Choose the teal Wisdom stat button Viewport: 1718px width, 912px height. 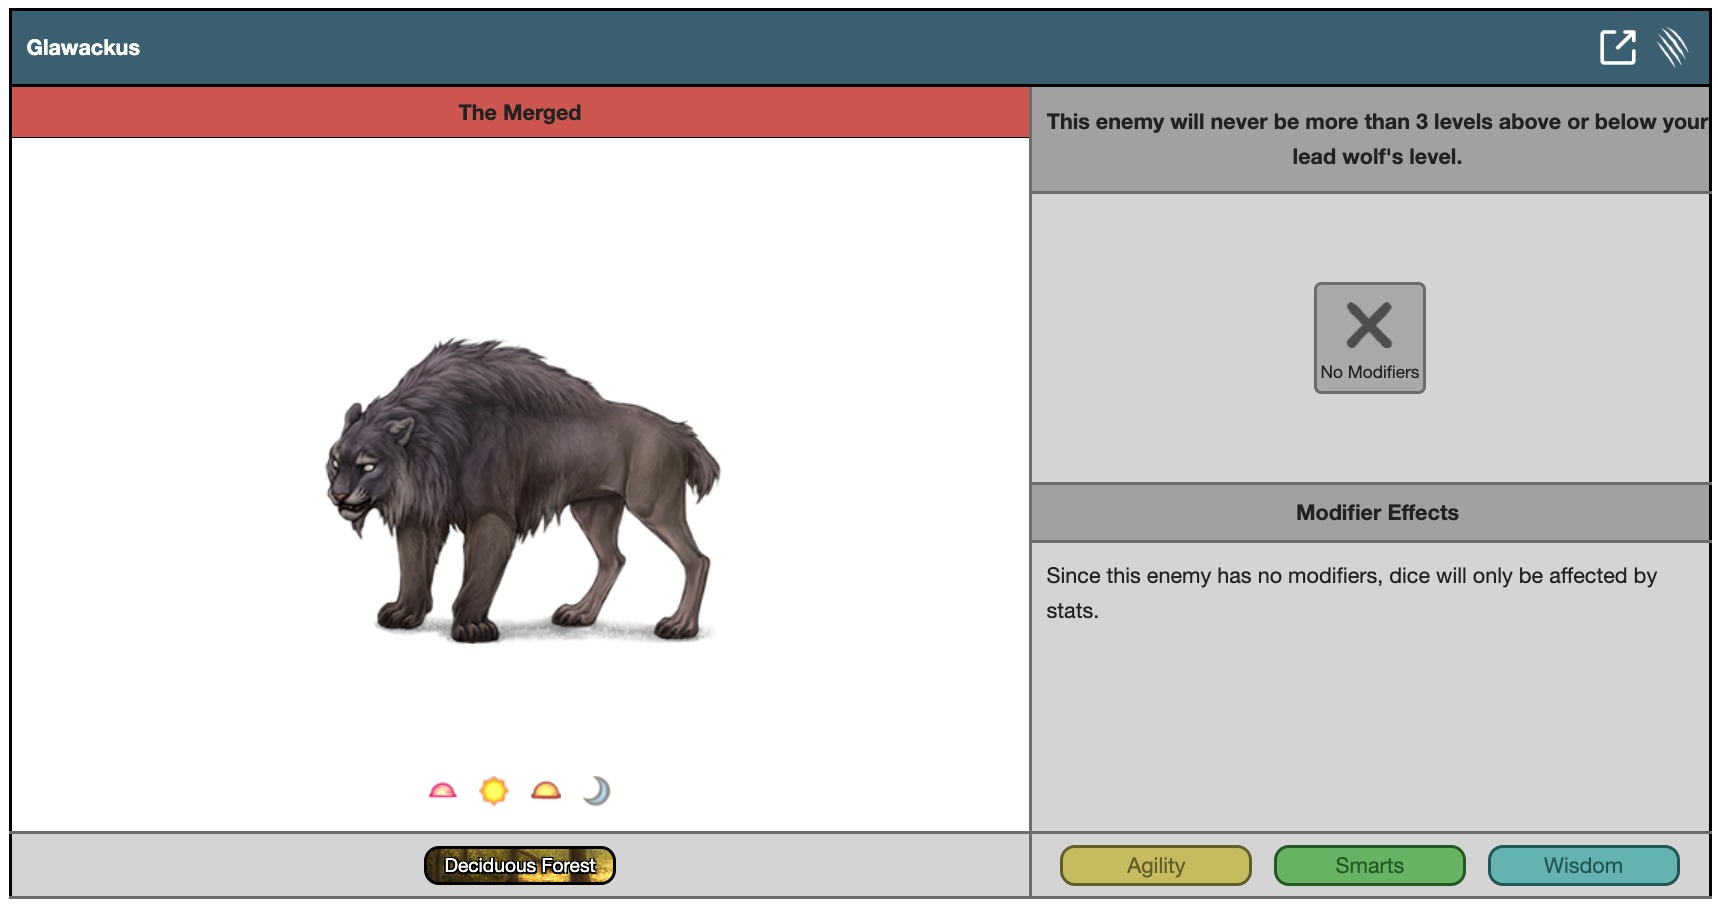(1583, 865)
